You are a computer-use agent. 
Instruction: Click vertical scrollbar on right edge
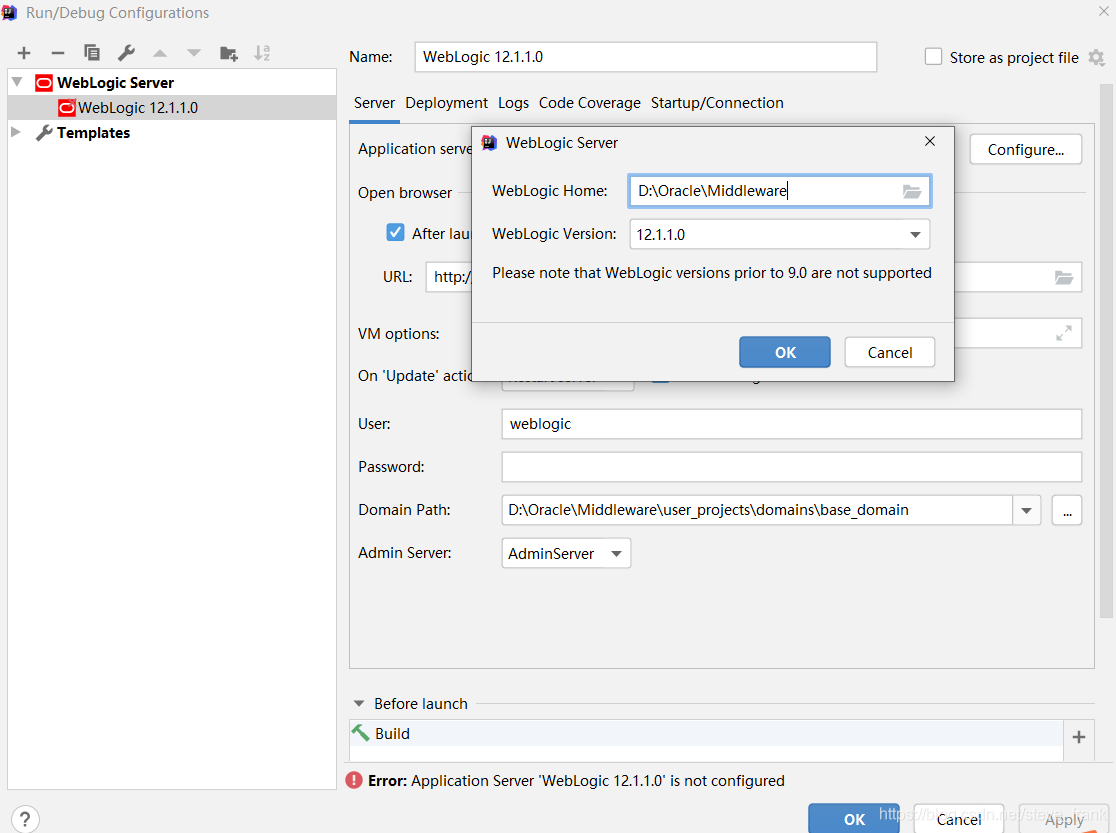(x=1106, y=349)
